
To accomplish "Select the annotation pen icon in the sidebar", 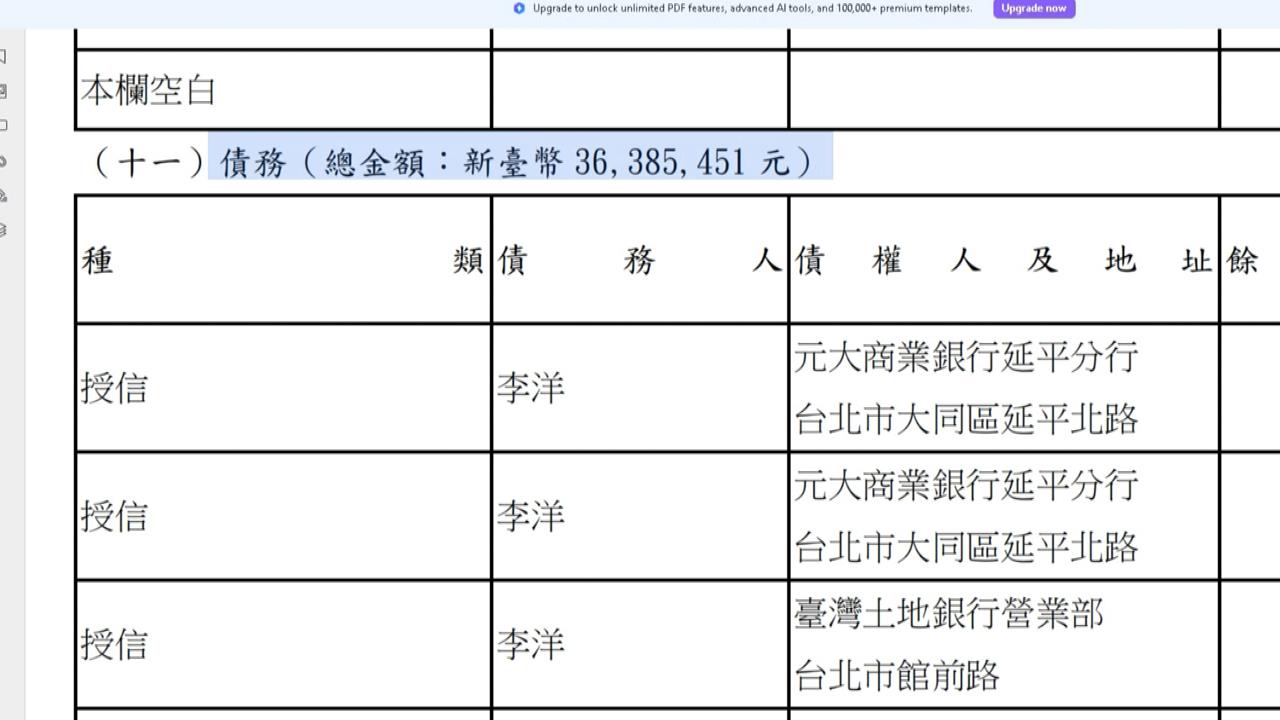I will [8, 200].
